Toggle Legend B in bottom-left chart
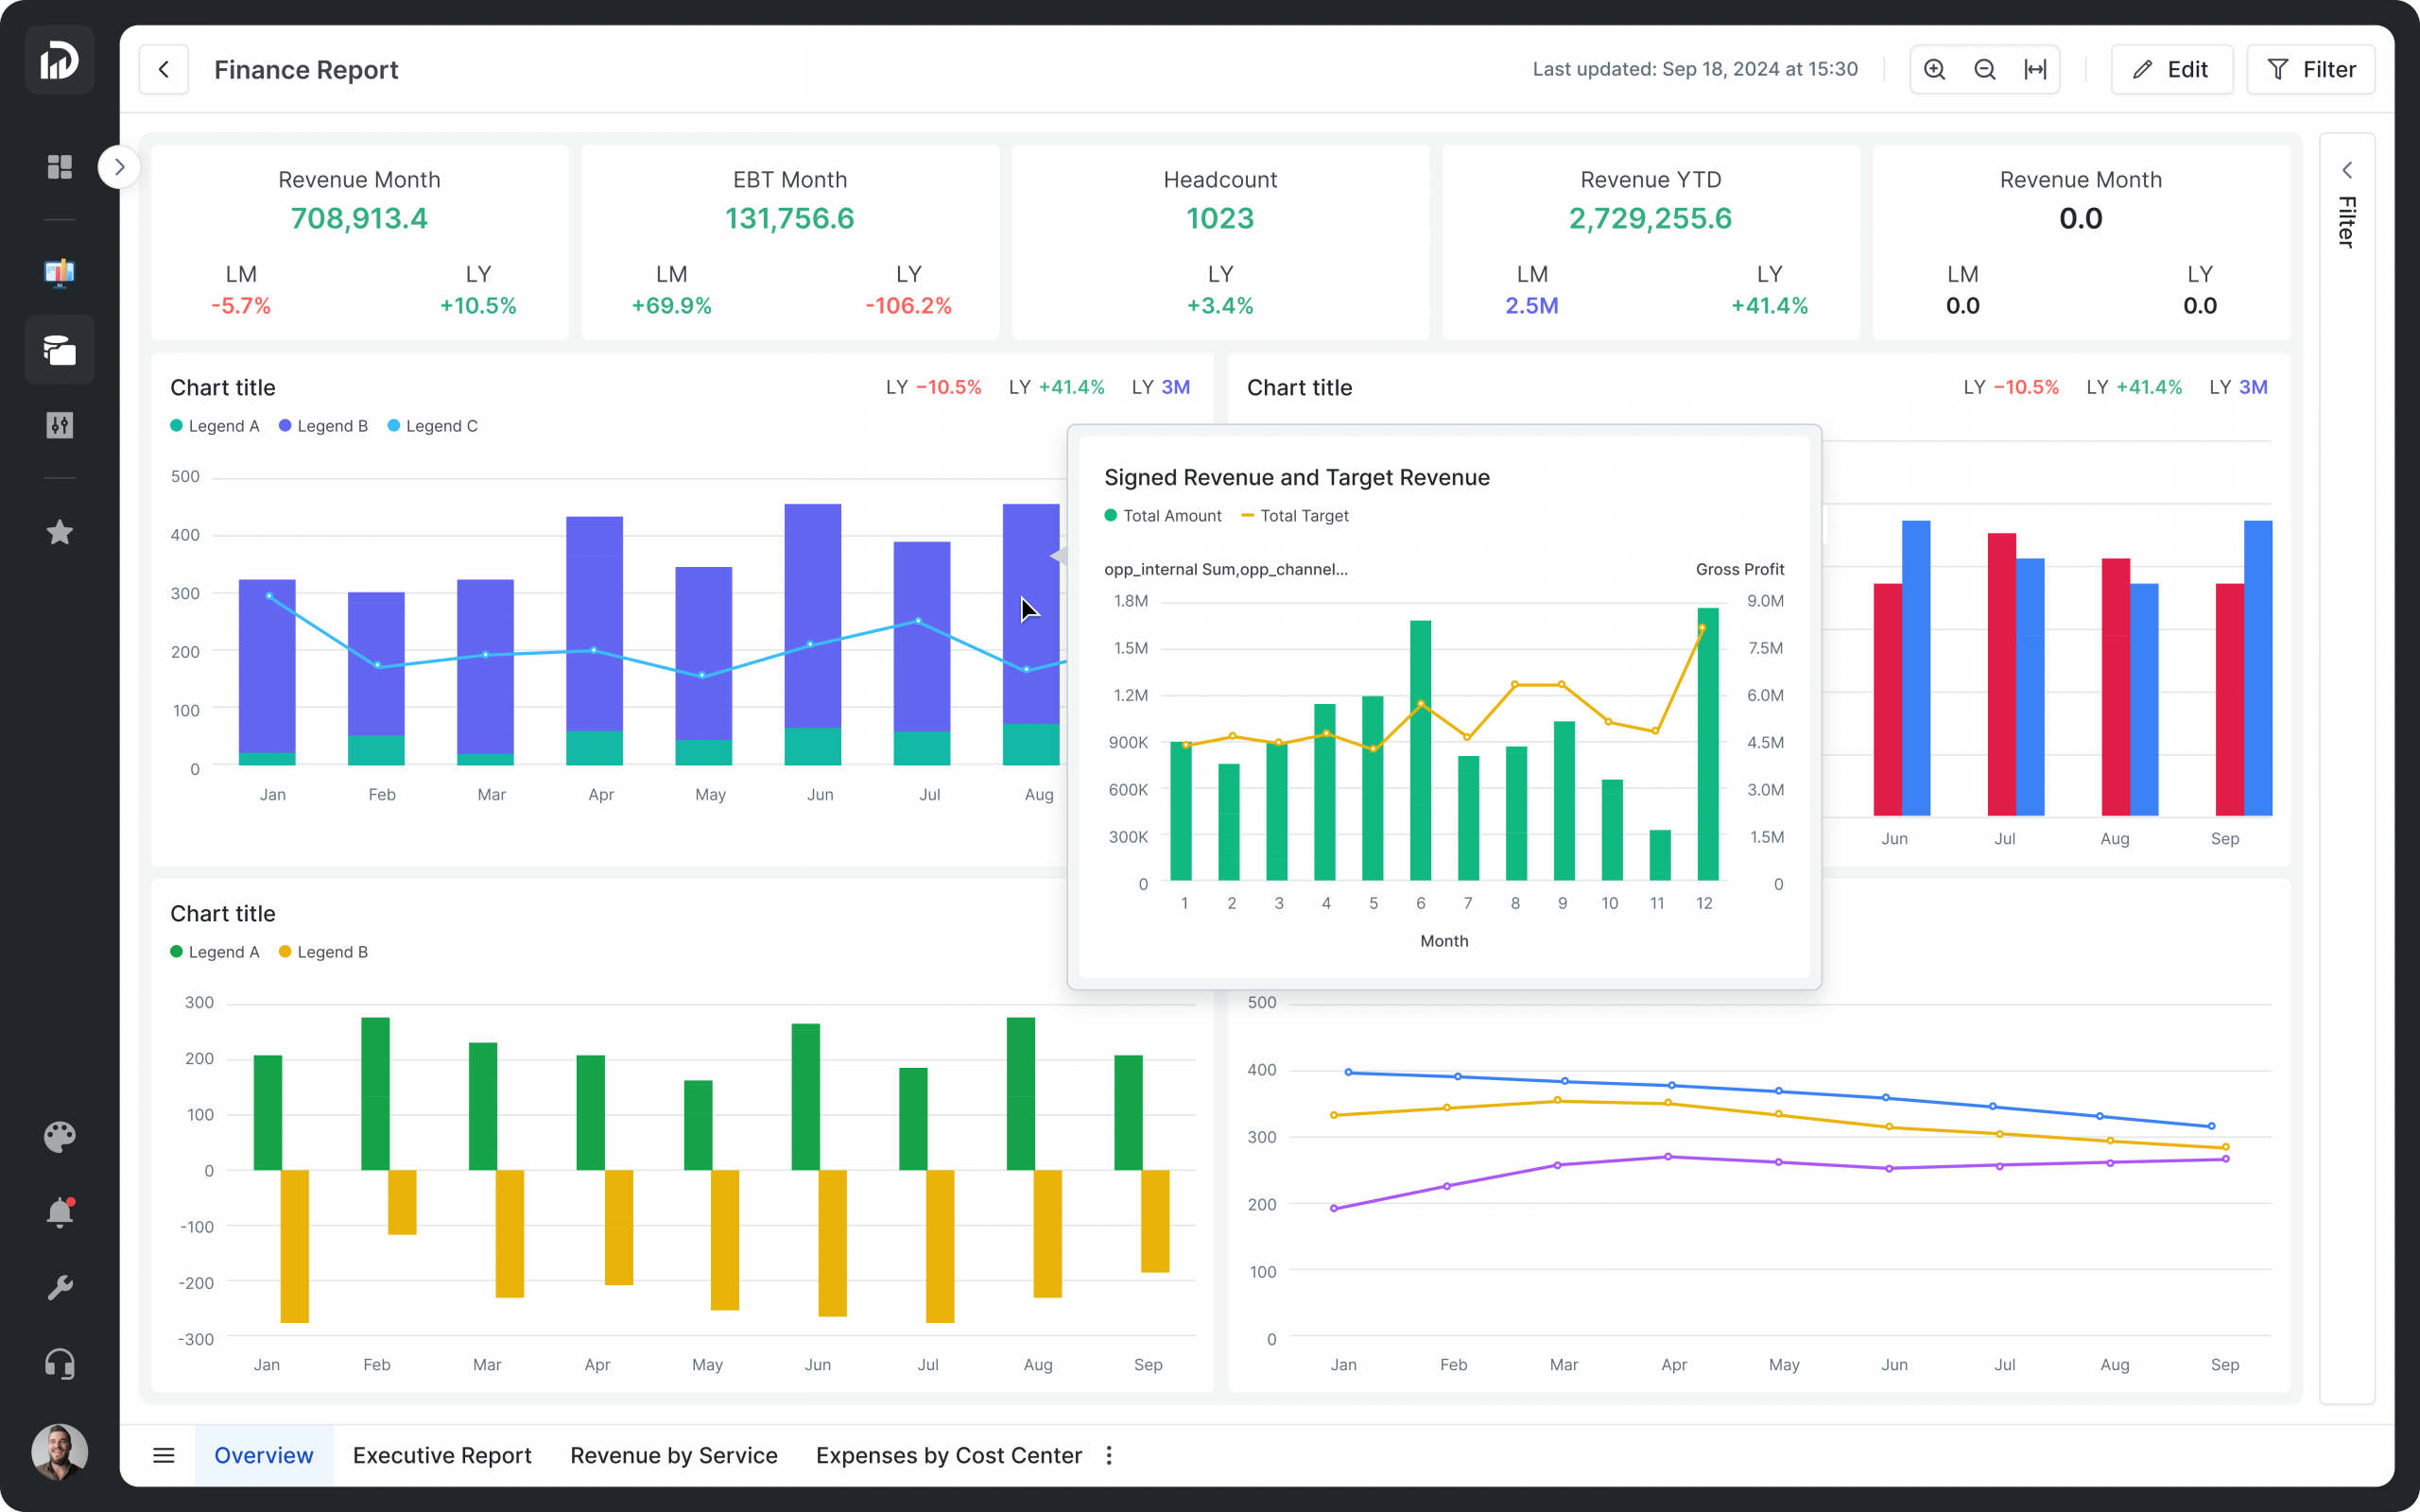The height and width of the screenshot is (1512, 2420). click(323, 952)
